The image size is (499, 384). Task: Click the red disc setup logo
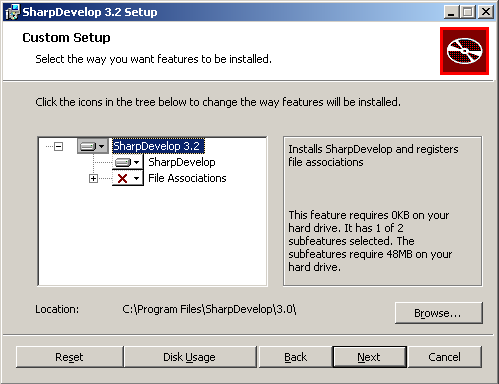pos(464,51)
